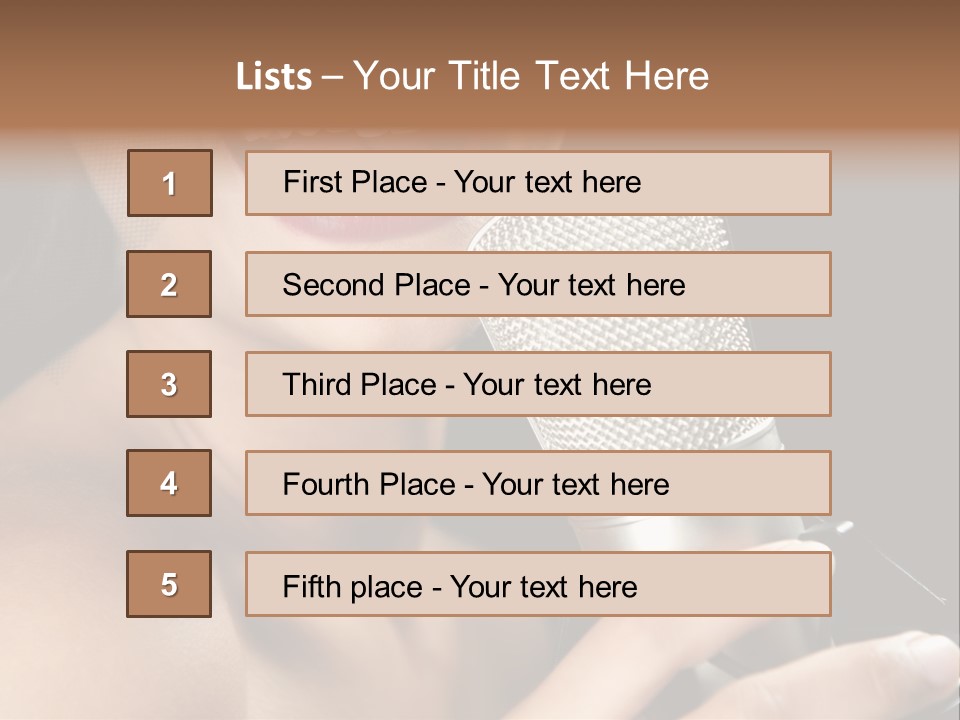The width and height of the screenshot is (960, 720).
Task: Select the First Place text bar
Action: click(538, 183)
